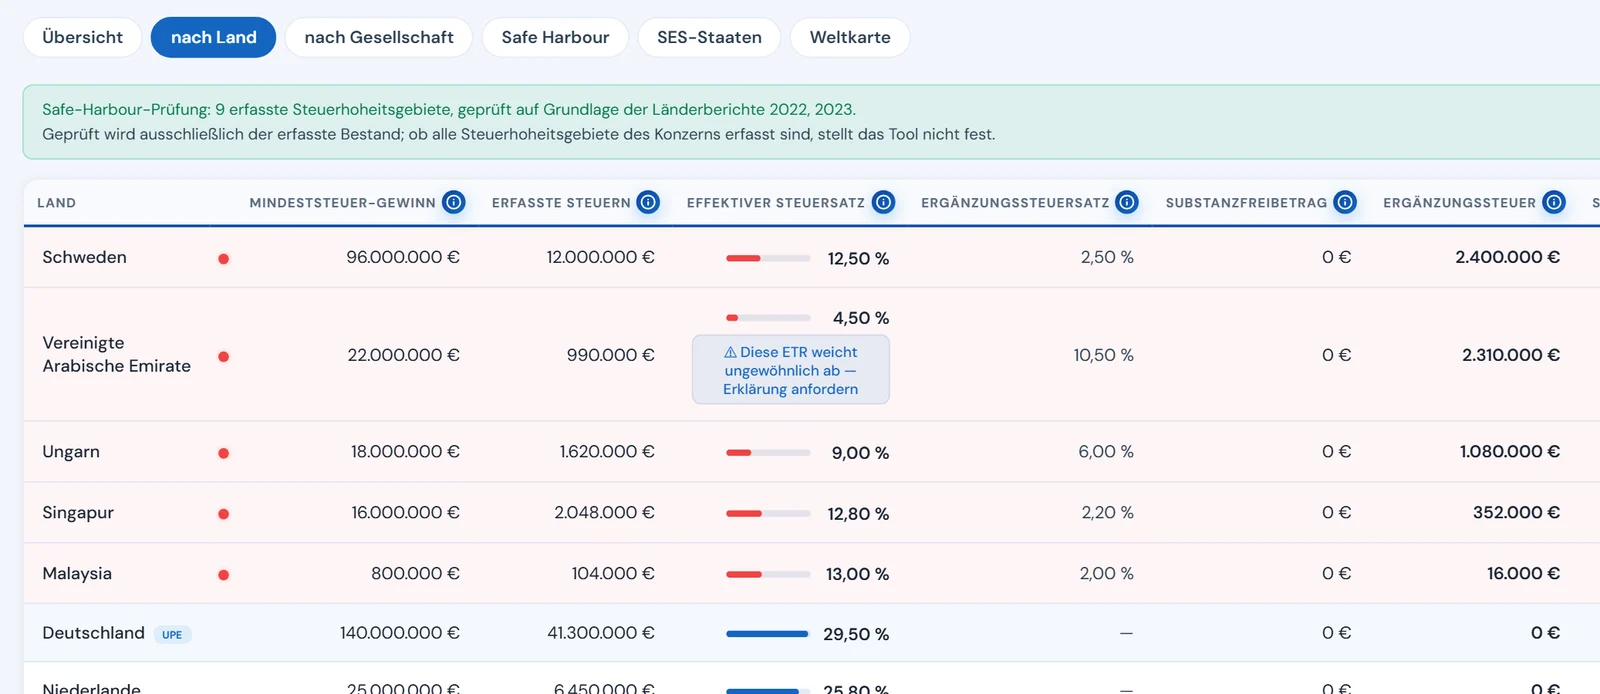Open info icon beside Mindeststeuer-Gewinn header

click(x=454, y=202)
